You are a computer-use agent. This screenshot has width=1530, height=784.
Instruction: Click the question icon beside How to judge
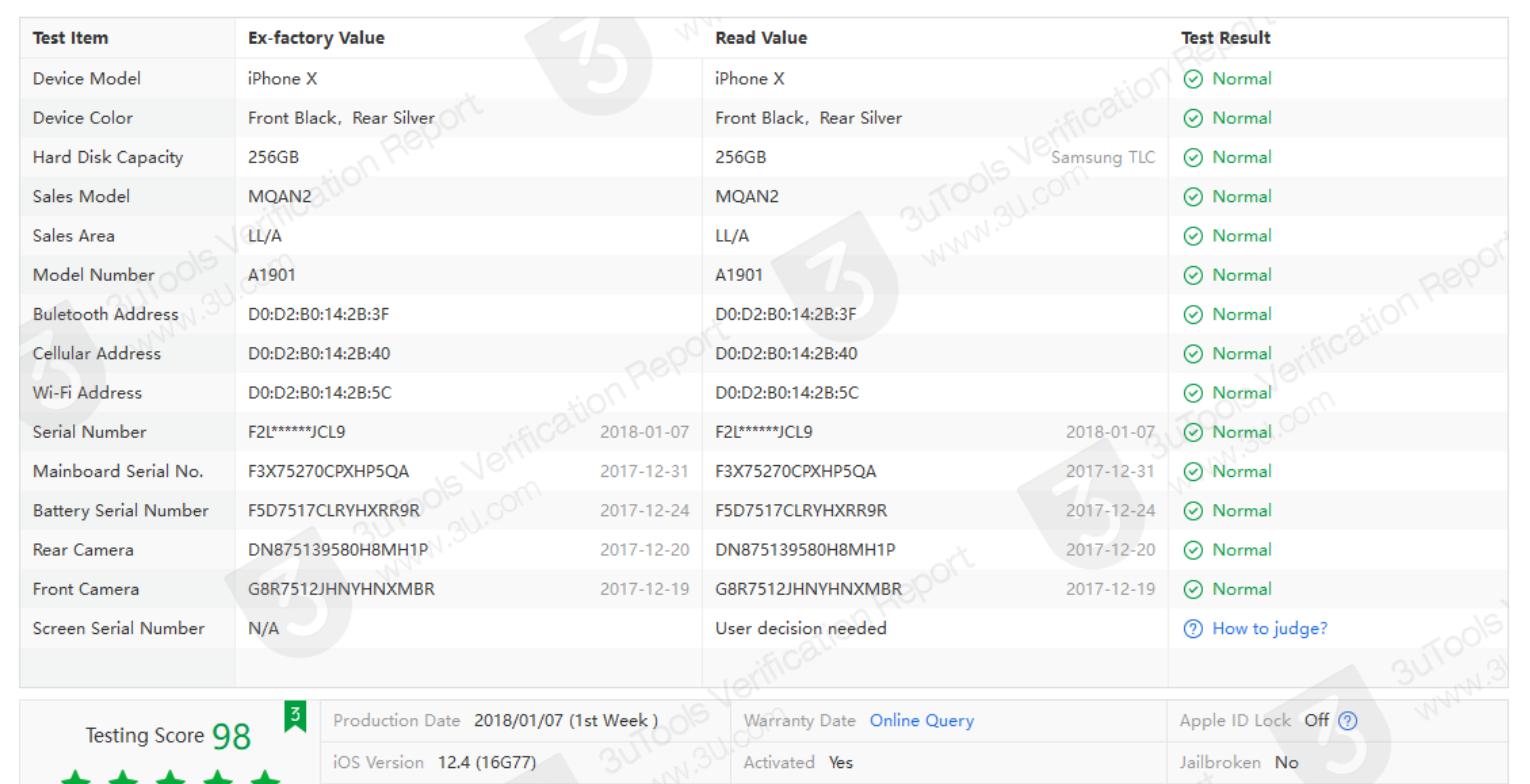pyautogui.click(x=1192, y=629)
